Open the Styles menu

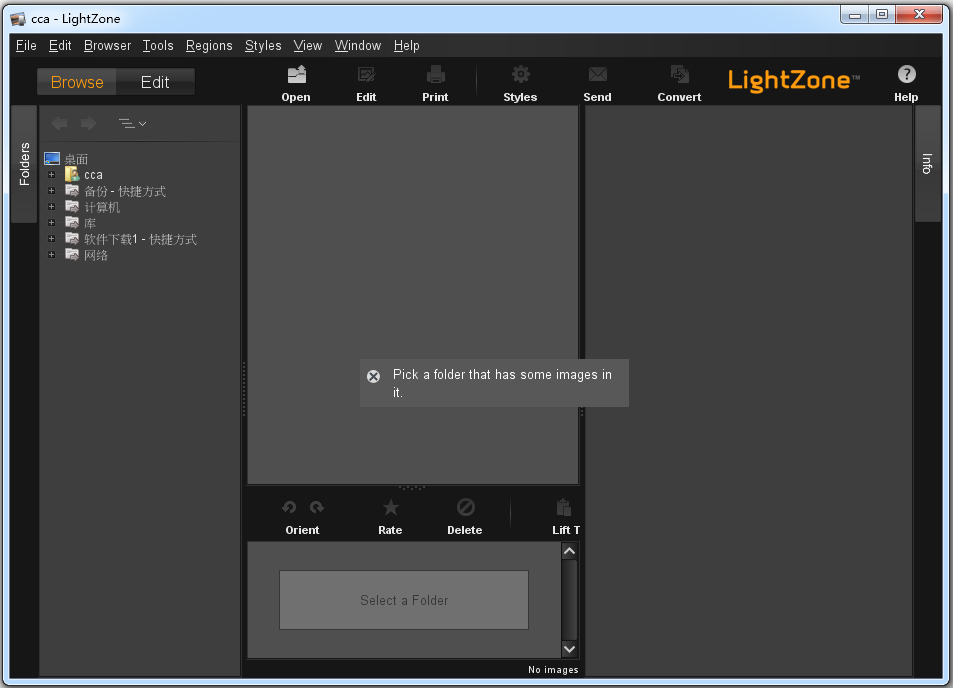point(263,46)
